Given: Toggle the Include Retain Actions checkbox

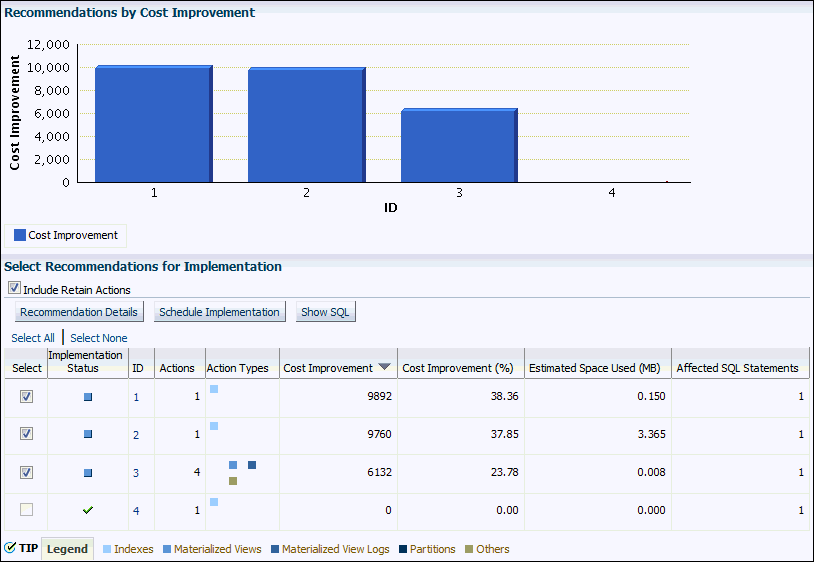Looking at the screenshot, I should click(14, 289).
